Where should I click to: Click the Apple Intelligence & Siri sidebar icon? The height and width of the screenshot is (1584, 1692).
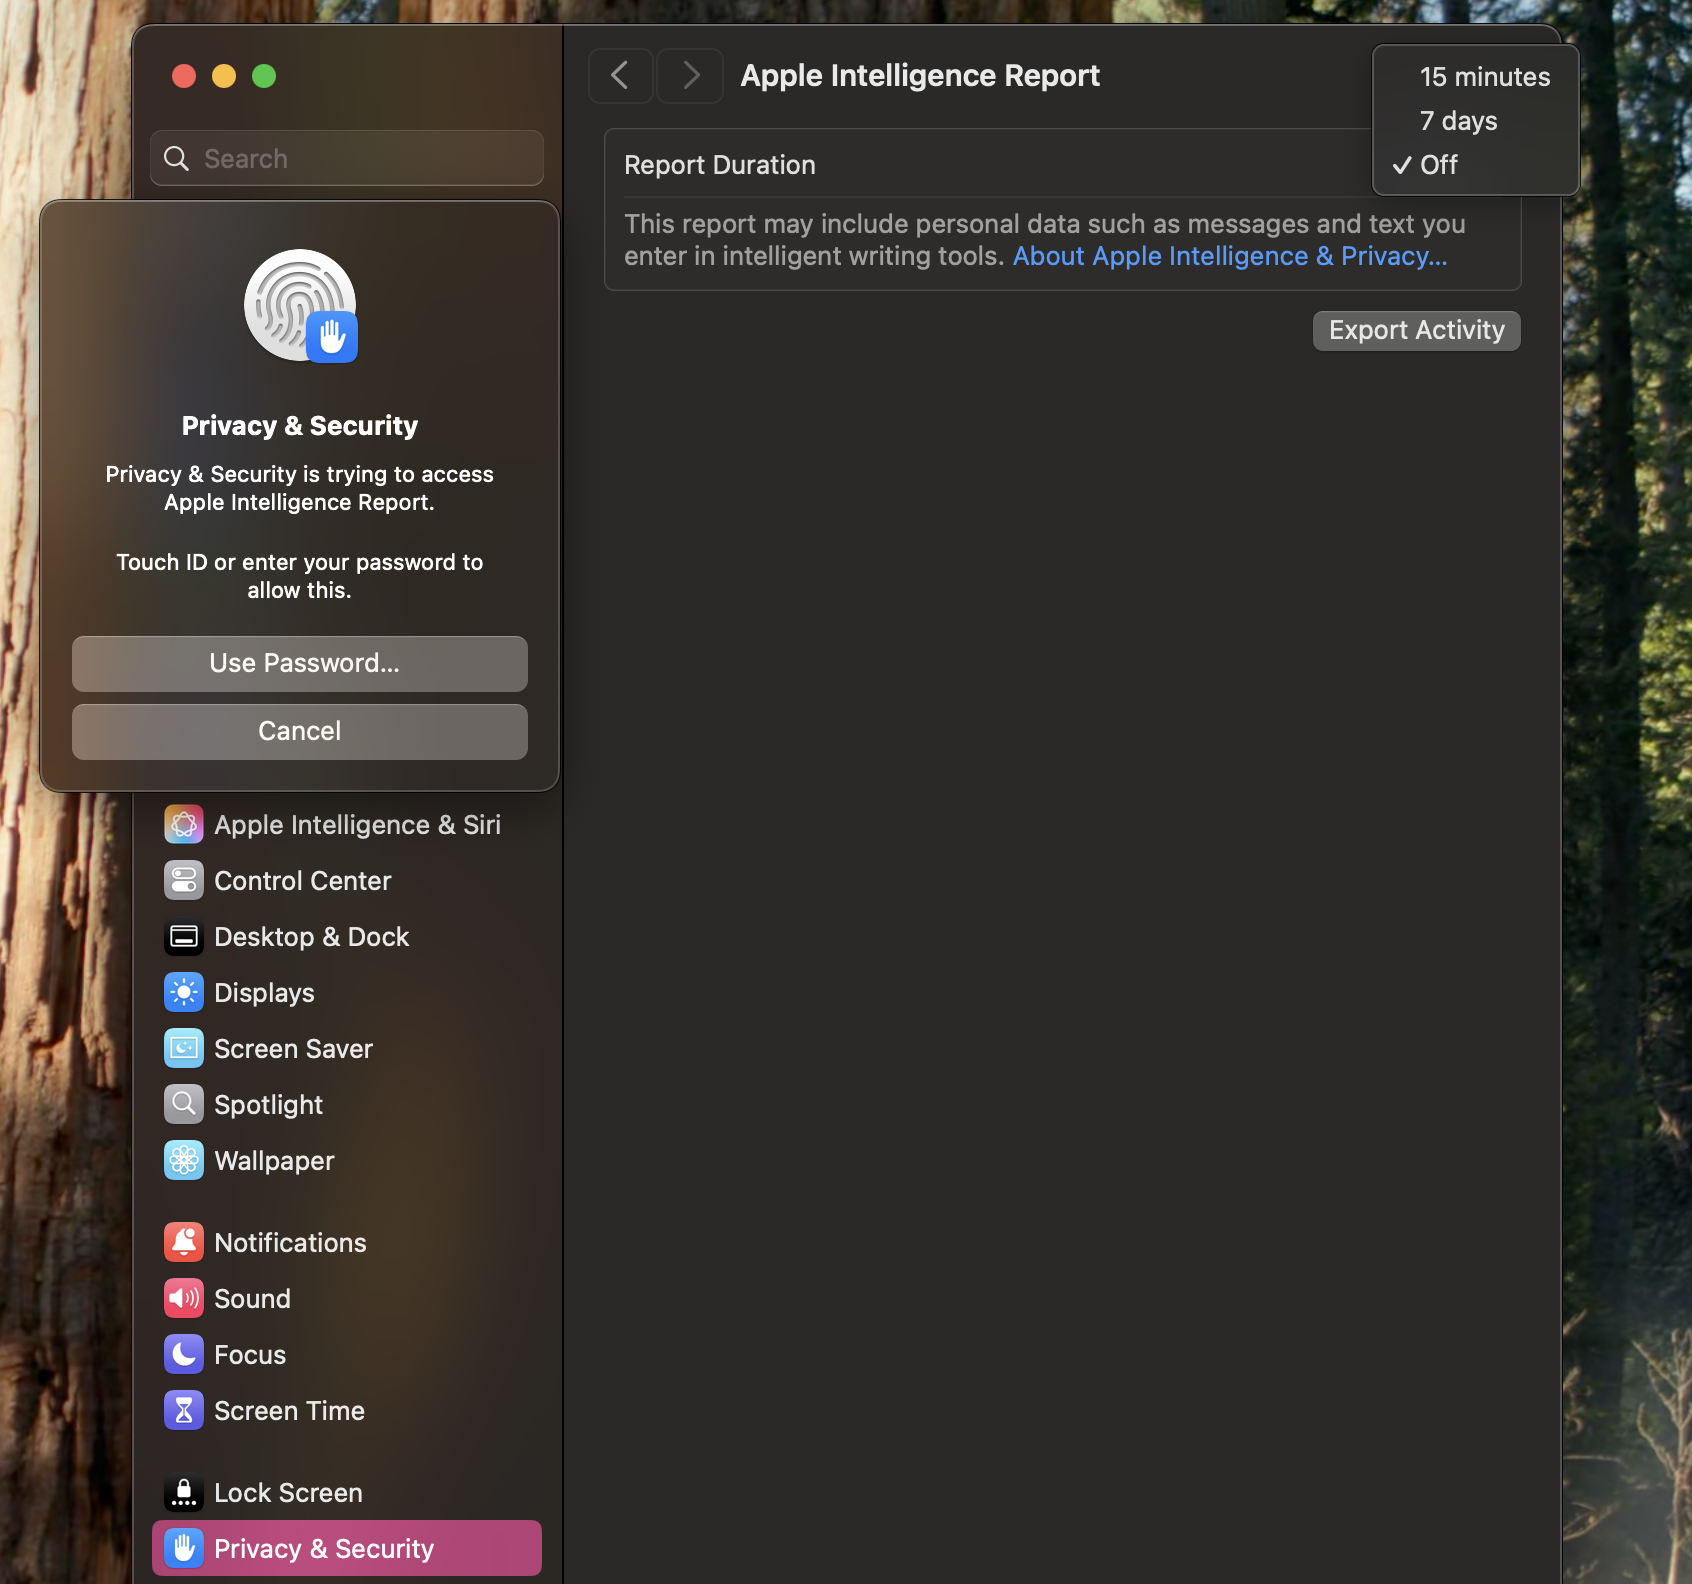(x=184, y=825)
